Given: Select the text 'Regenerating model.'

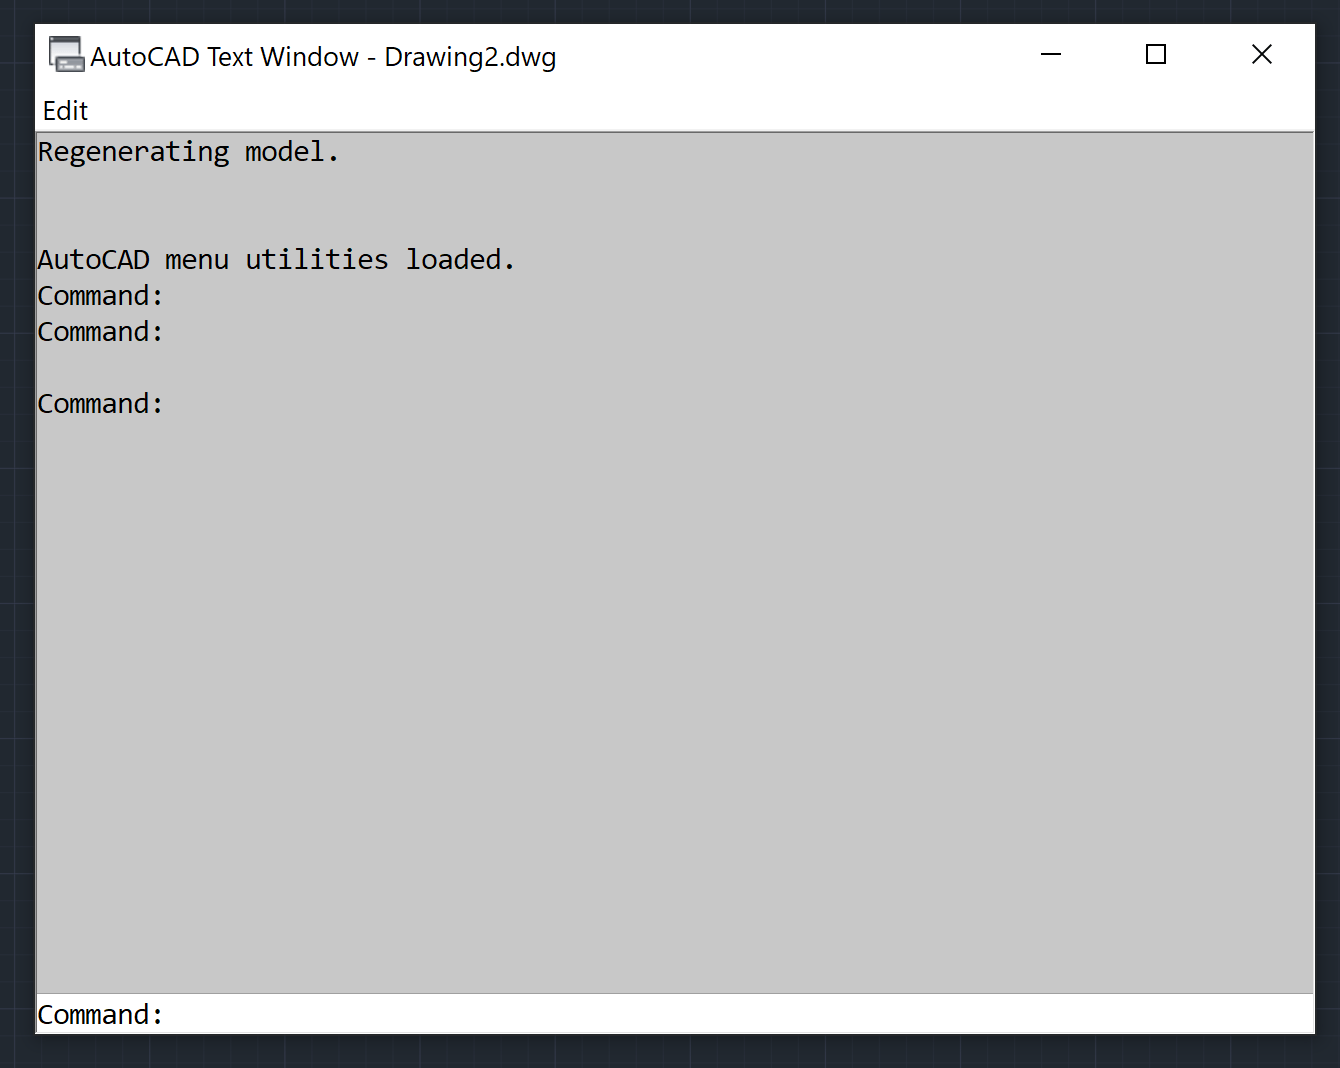Looking at the screenshot, I should 187,151.
